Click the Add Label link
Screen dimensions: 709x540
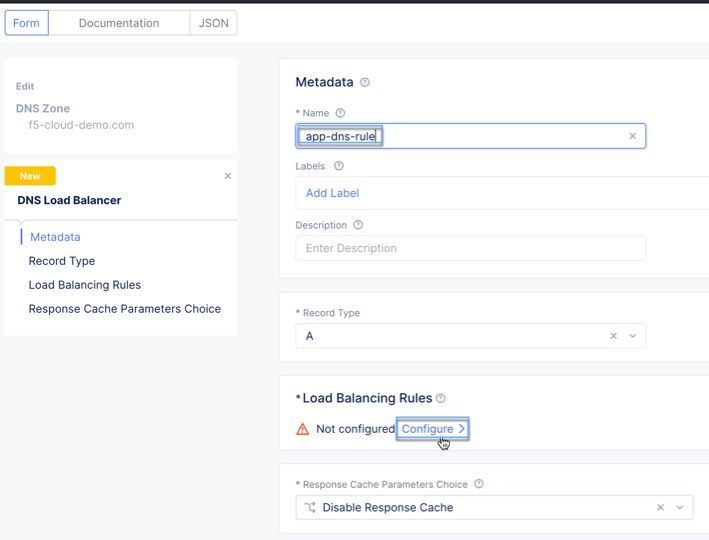click(x=332, y=193)
